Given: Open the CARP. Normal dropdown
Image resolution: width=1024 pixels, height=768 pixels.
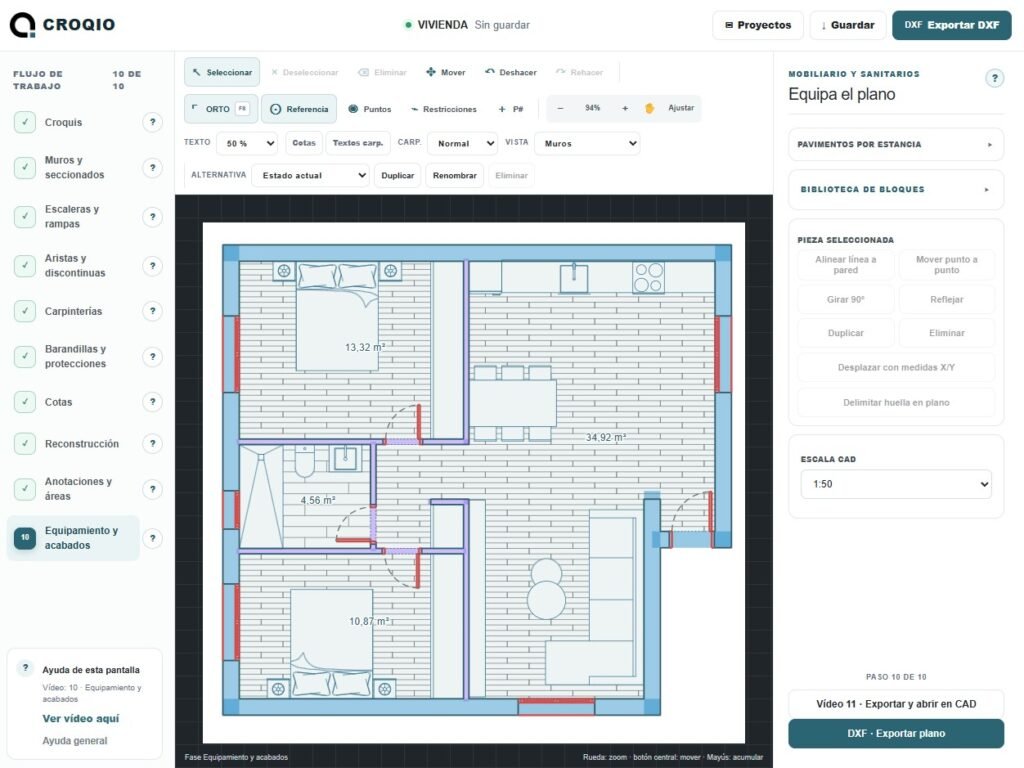Looking at the screenshot, I should pyautogui.click(x=462, y=144).
